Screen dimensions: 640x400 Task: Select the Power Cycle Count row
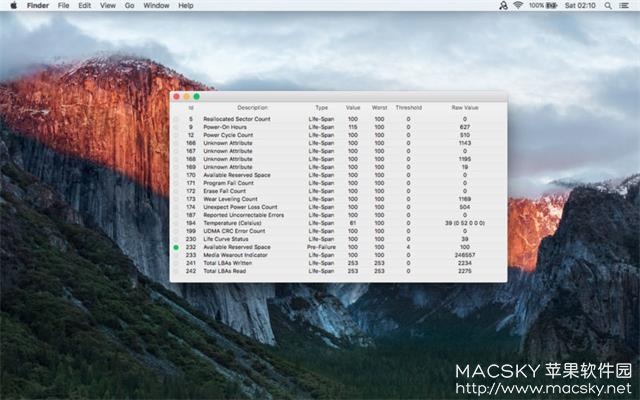338,135
